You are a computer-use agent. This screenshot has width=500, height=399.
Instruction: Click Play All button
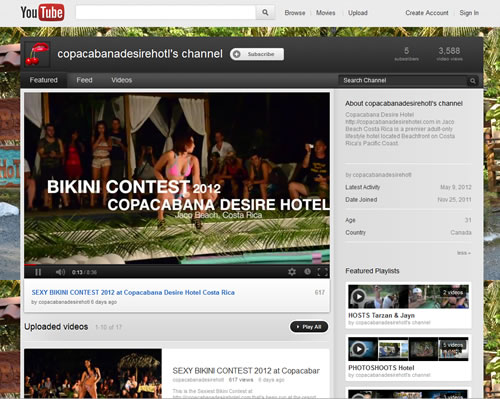pyautogui.click(x=309, y=327)
